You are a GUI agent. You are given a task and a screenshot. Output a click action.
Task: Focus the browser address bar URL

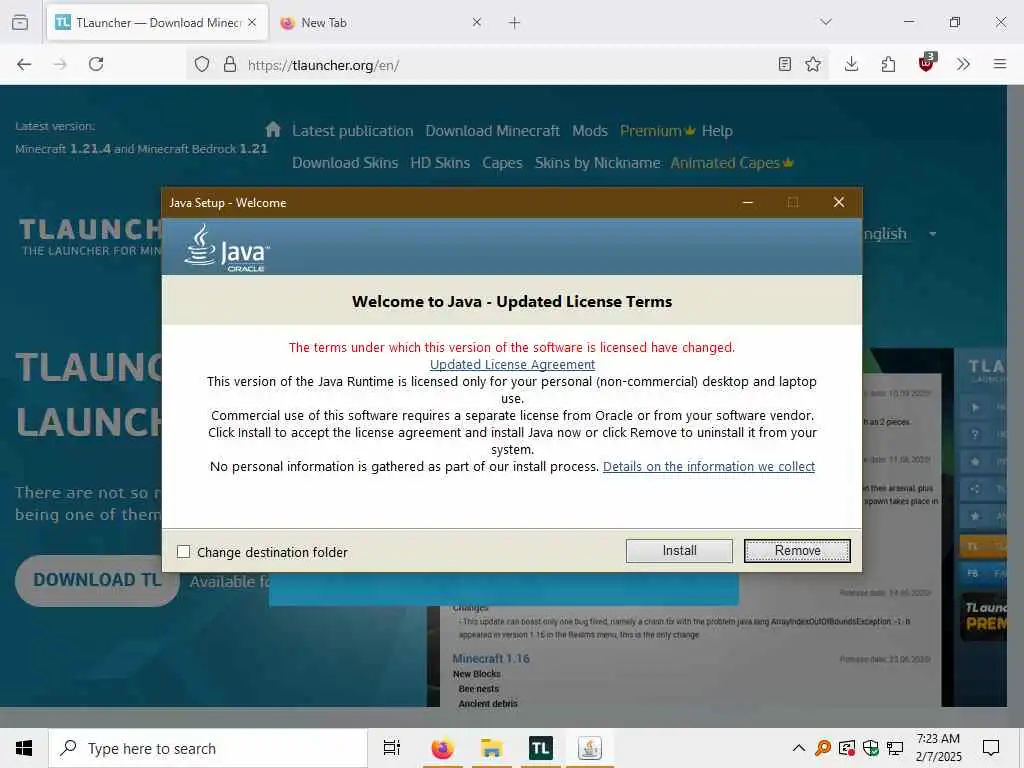click(x=509, y=65)
